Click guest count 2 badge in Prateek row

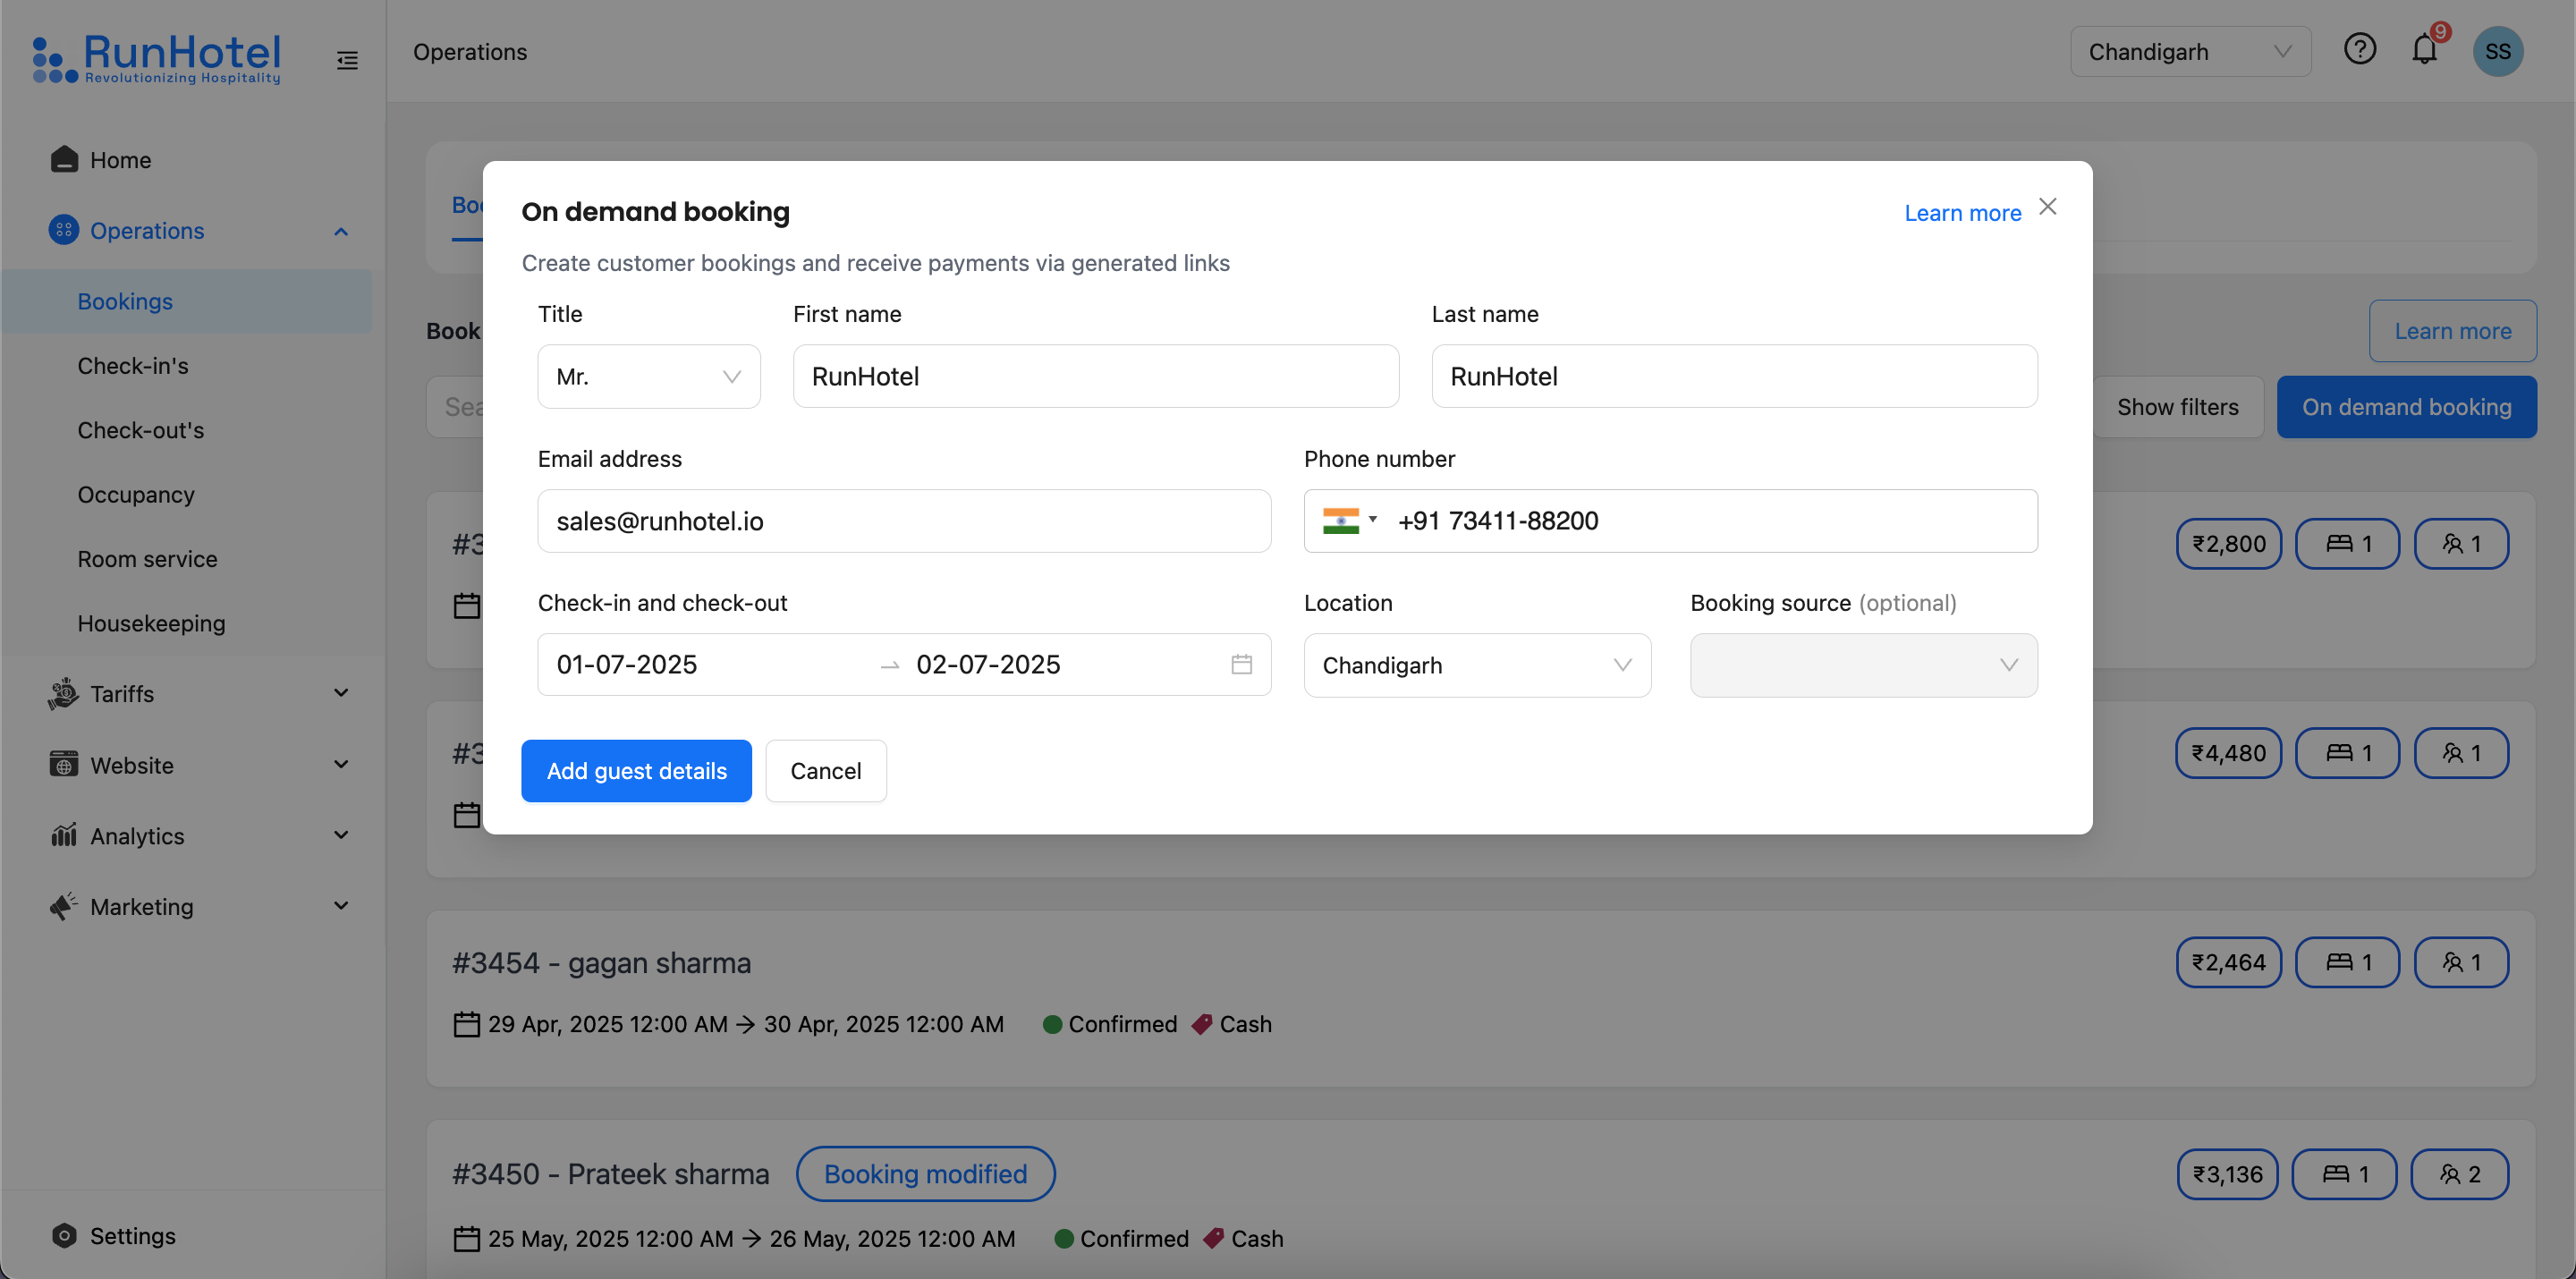click(x=2459, y=1174)
